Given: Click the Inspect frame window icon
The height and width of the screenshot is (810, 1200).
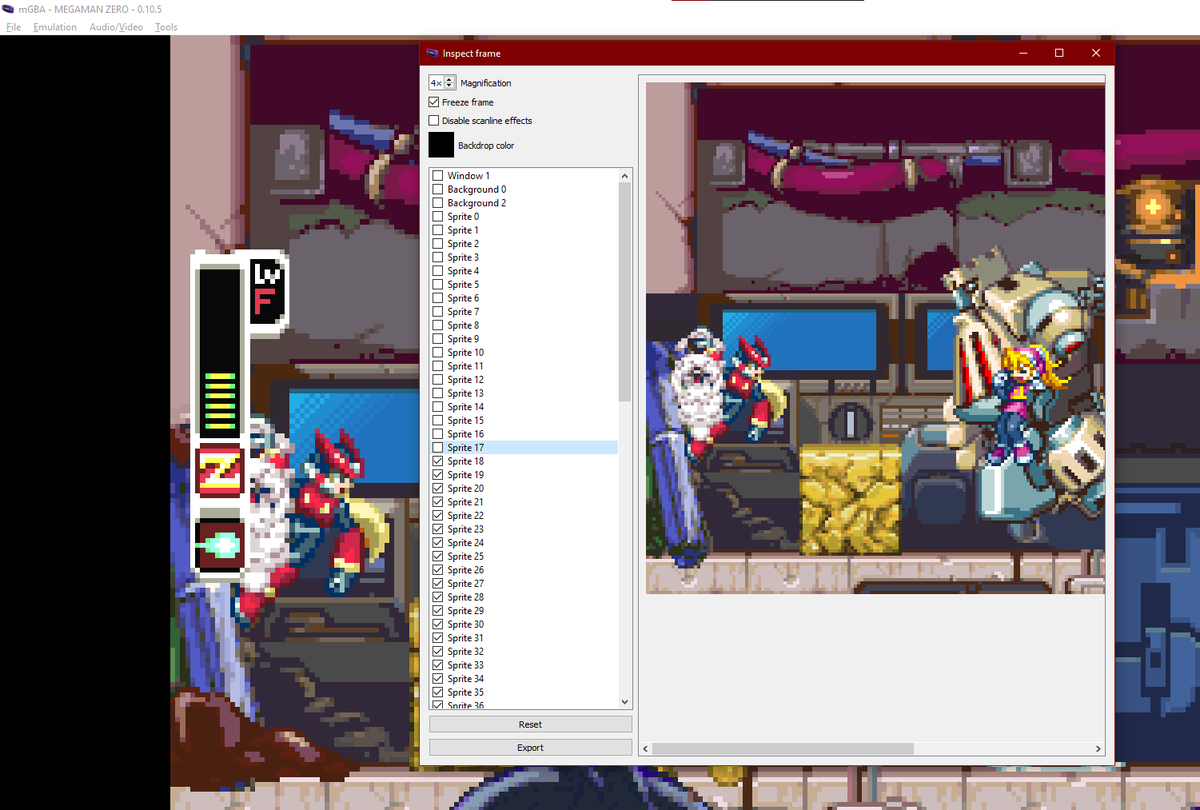Looking at the screenshot, I should (432, 53).
